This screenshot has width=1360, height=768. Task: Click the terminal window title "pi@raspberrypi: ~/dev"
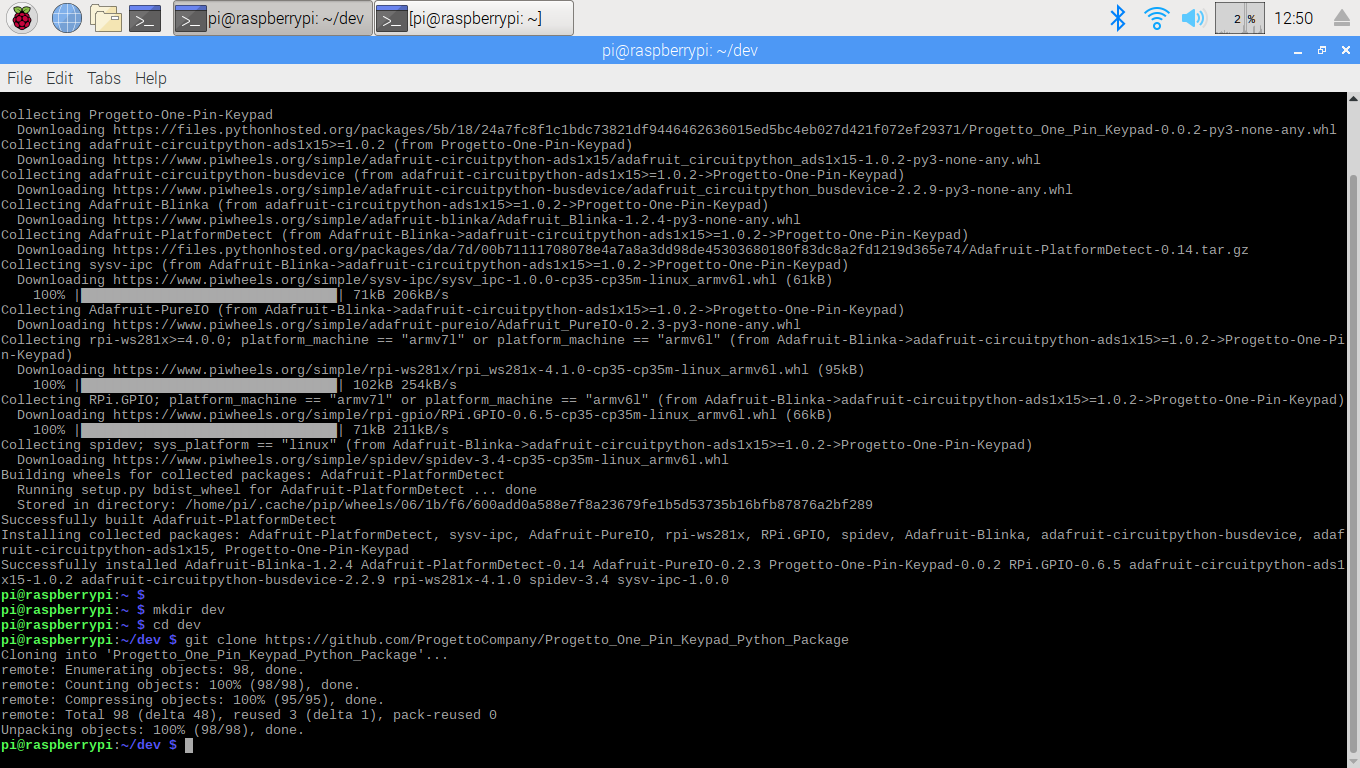[679, 51]
